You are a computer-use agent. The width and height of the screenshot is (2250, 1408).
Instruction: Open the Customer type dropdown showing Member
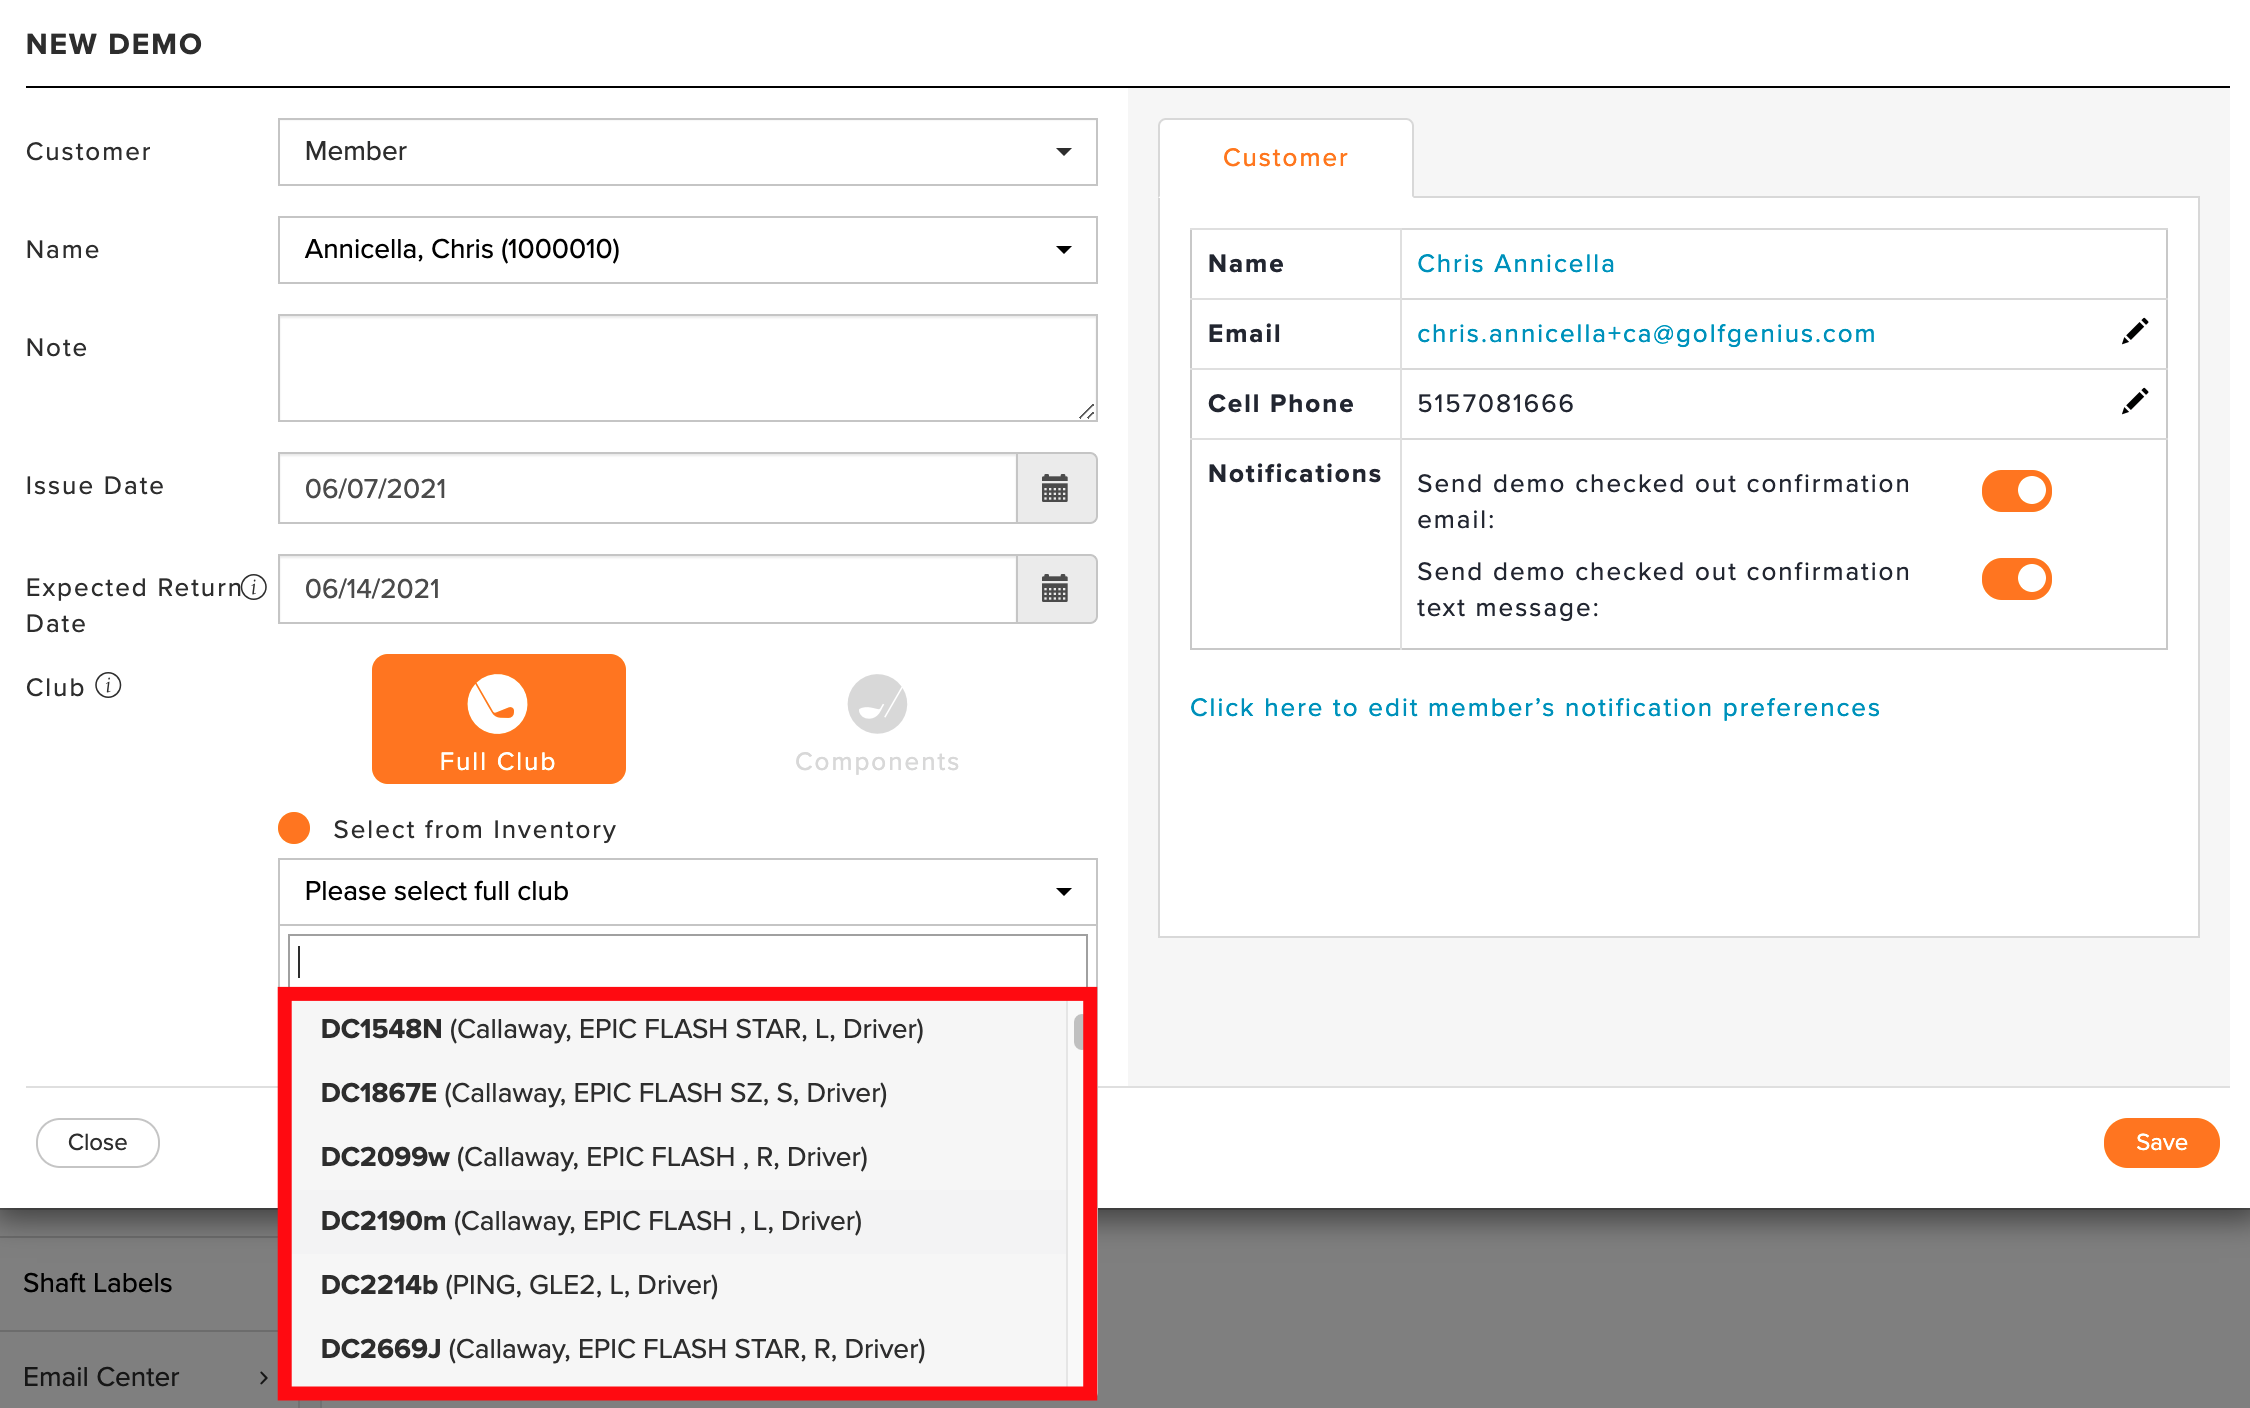pos(688,152)
